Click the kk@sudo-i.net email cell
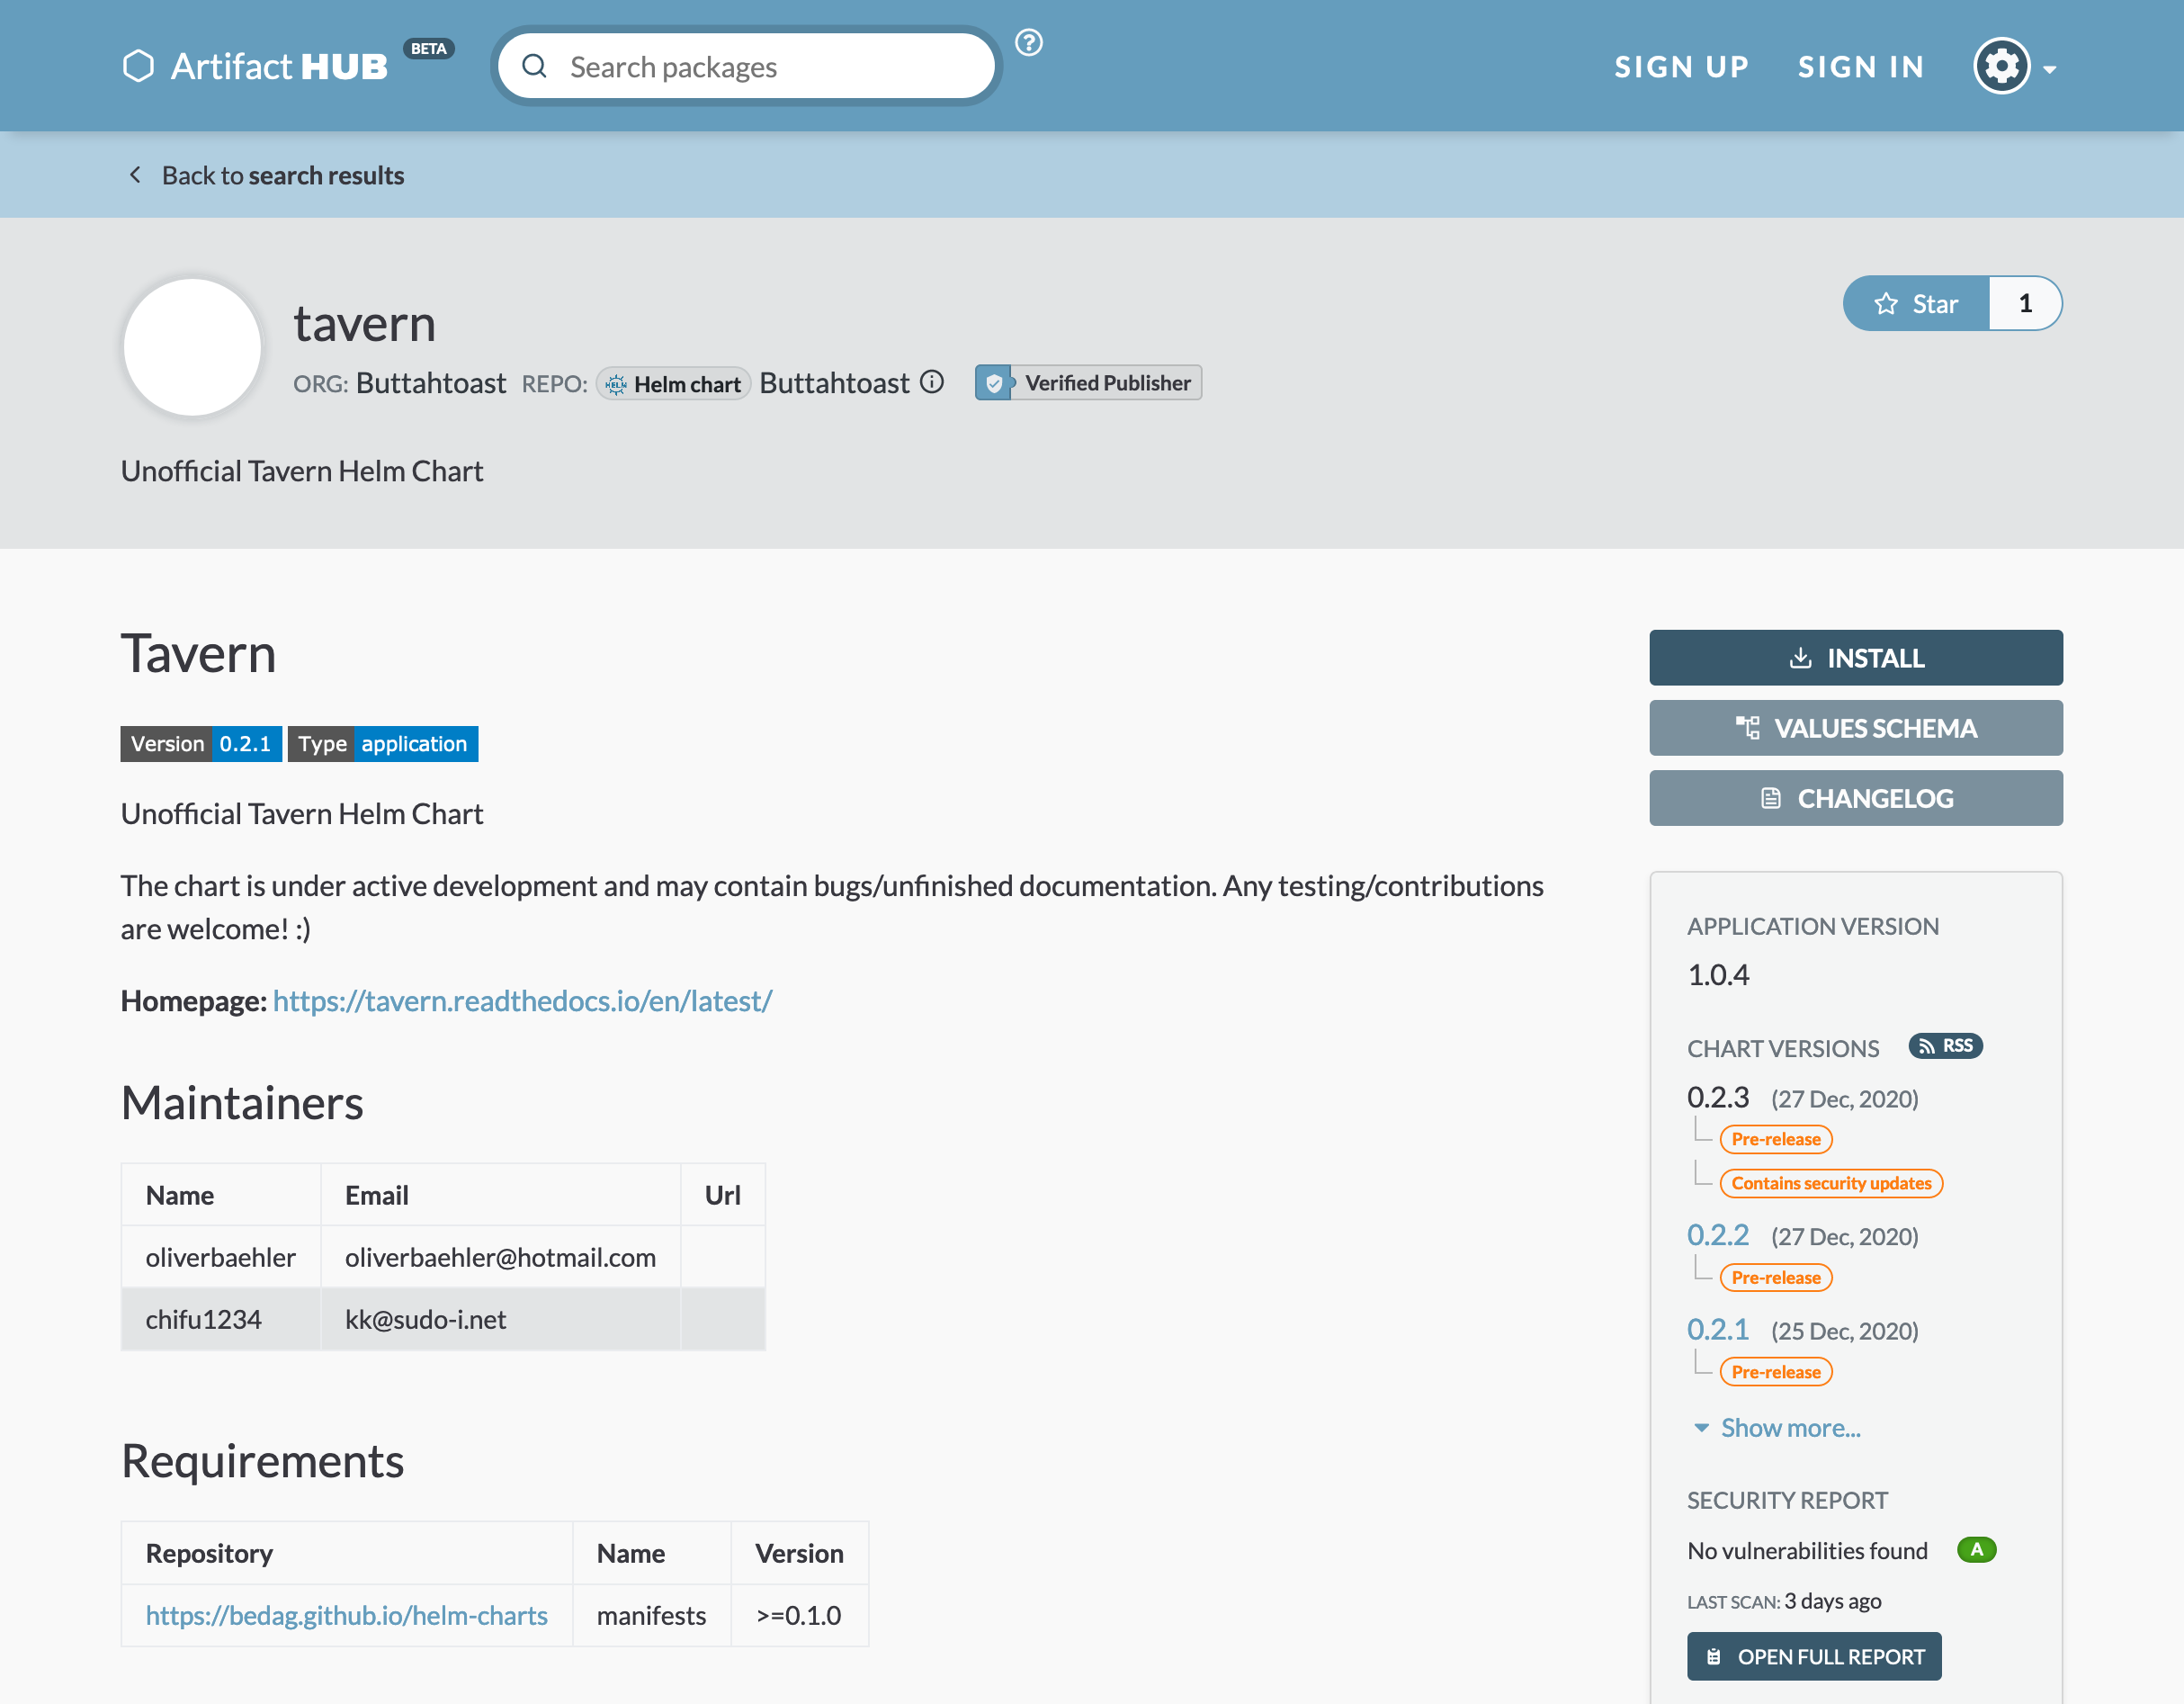The width and height of the screenshot is (2184, 1704). point(500,1320)
